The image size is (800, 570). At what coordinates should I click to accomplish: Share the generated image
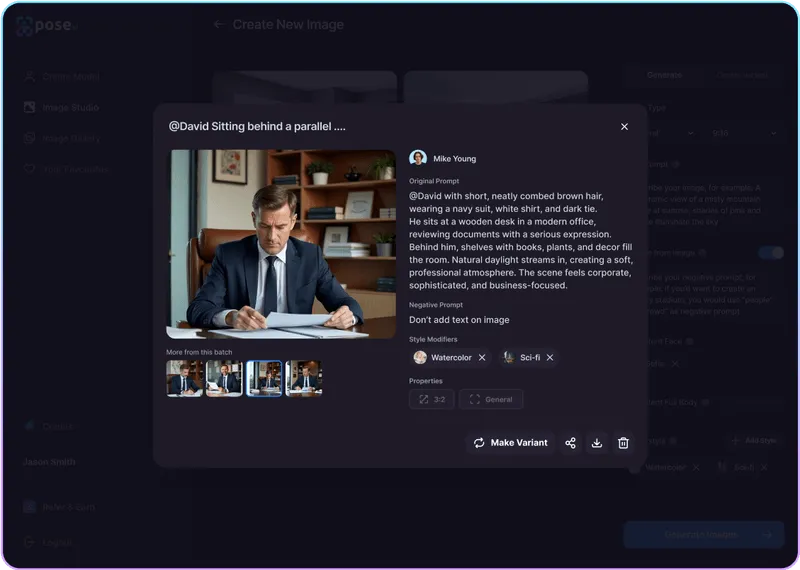pyautogui.click(x=570, y=443)
